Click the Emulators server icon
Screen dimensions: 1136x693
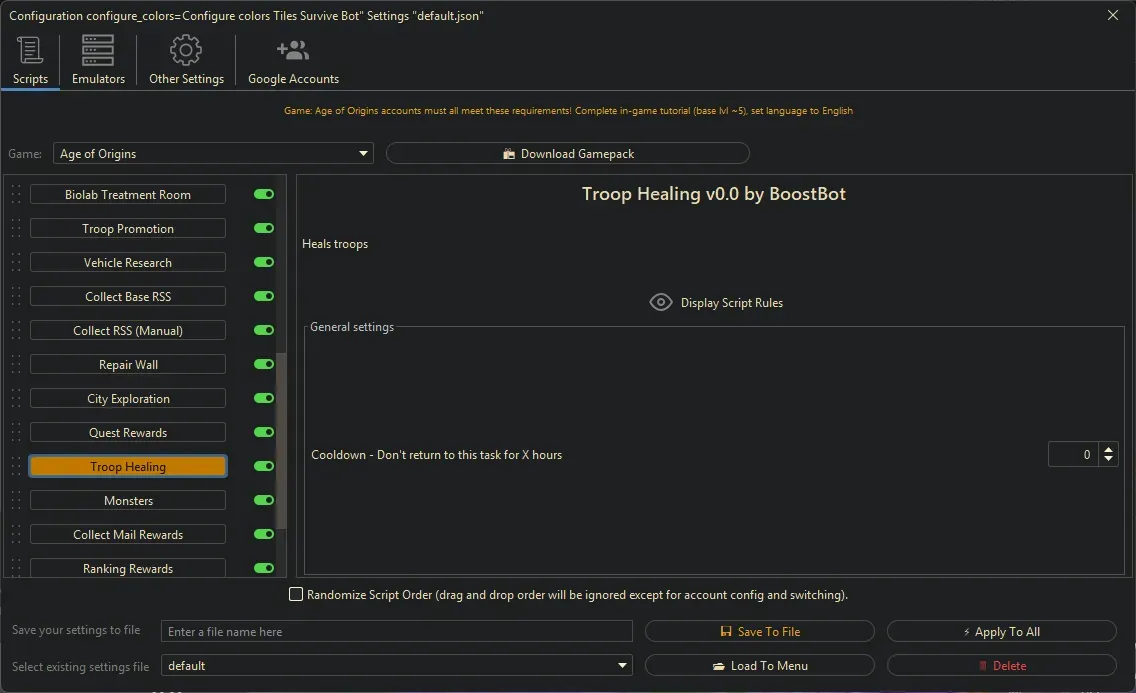tap(97, 48)
